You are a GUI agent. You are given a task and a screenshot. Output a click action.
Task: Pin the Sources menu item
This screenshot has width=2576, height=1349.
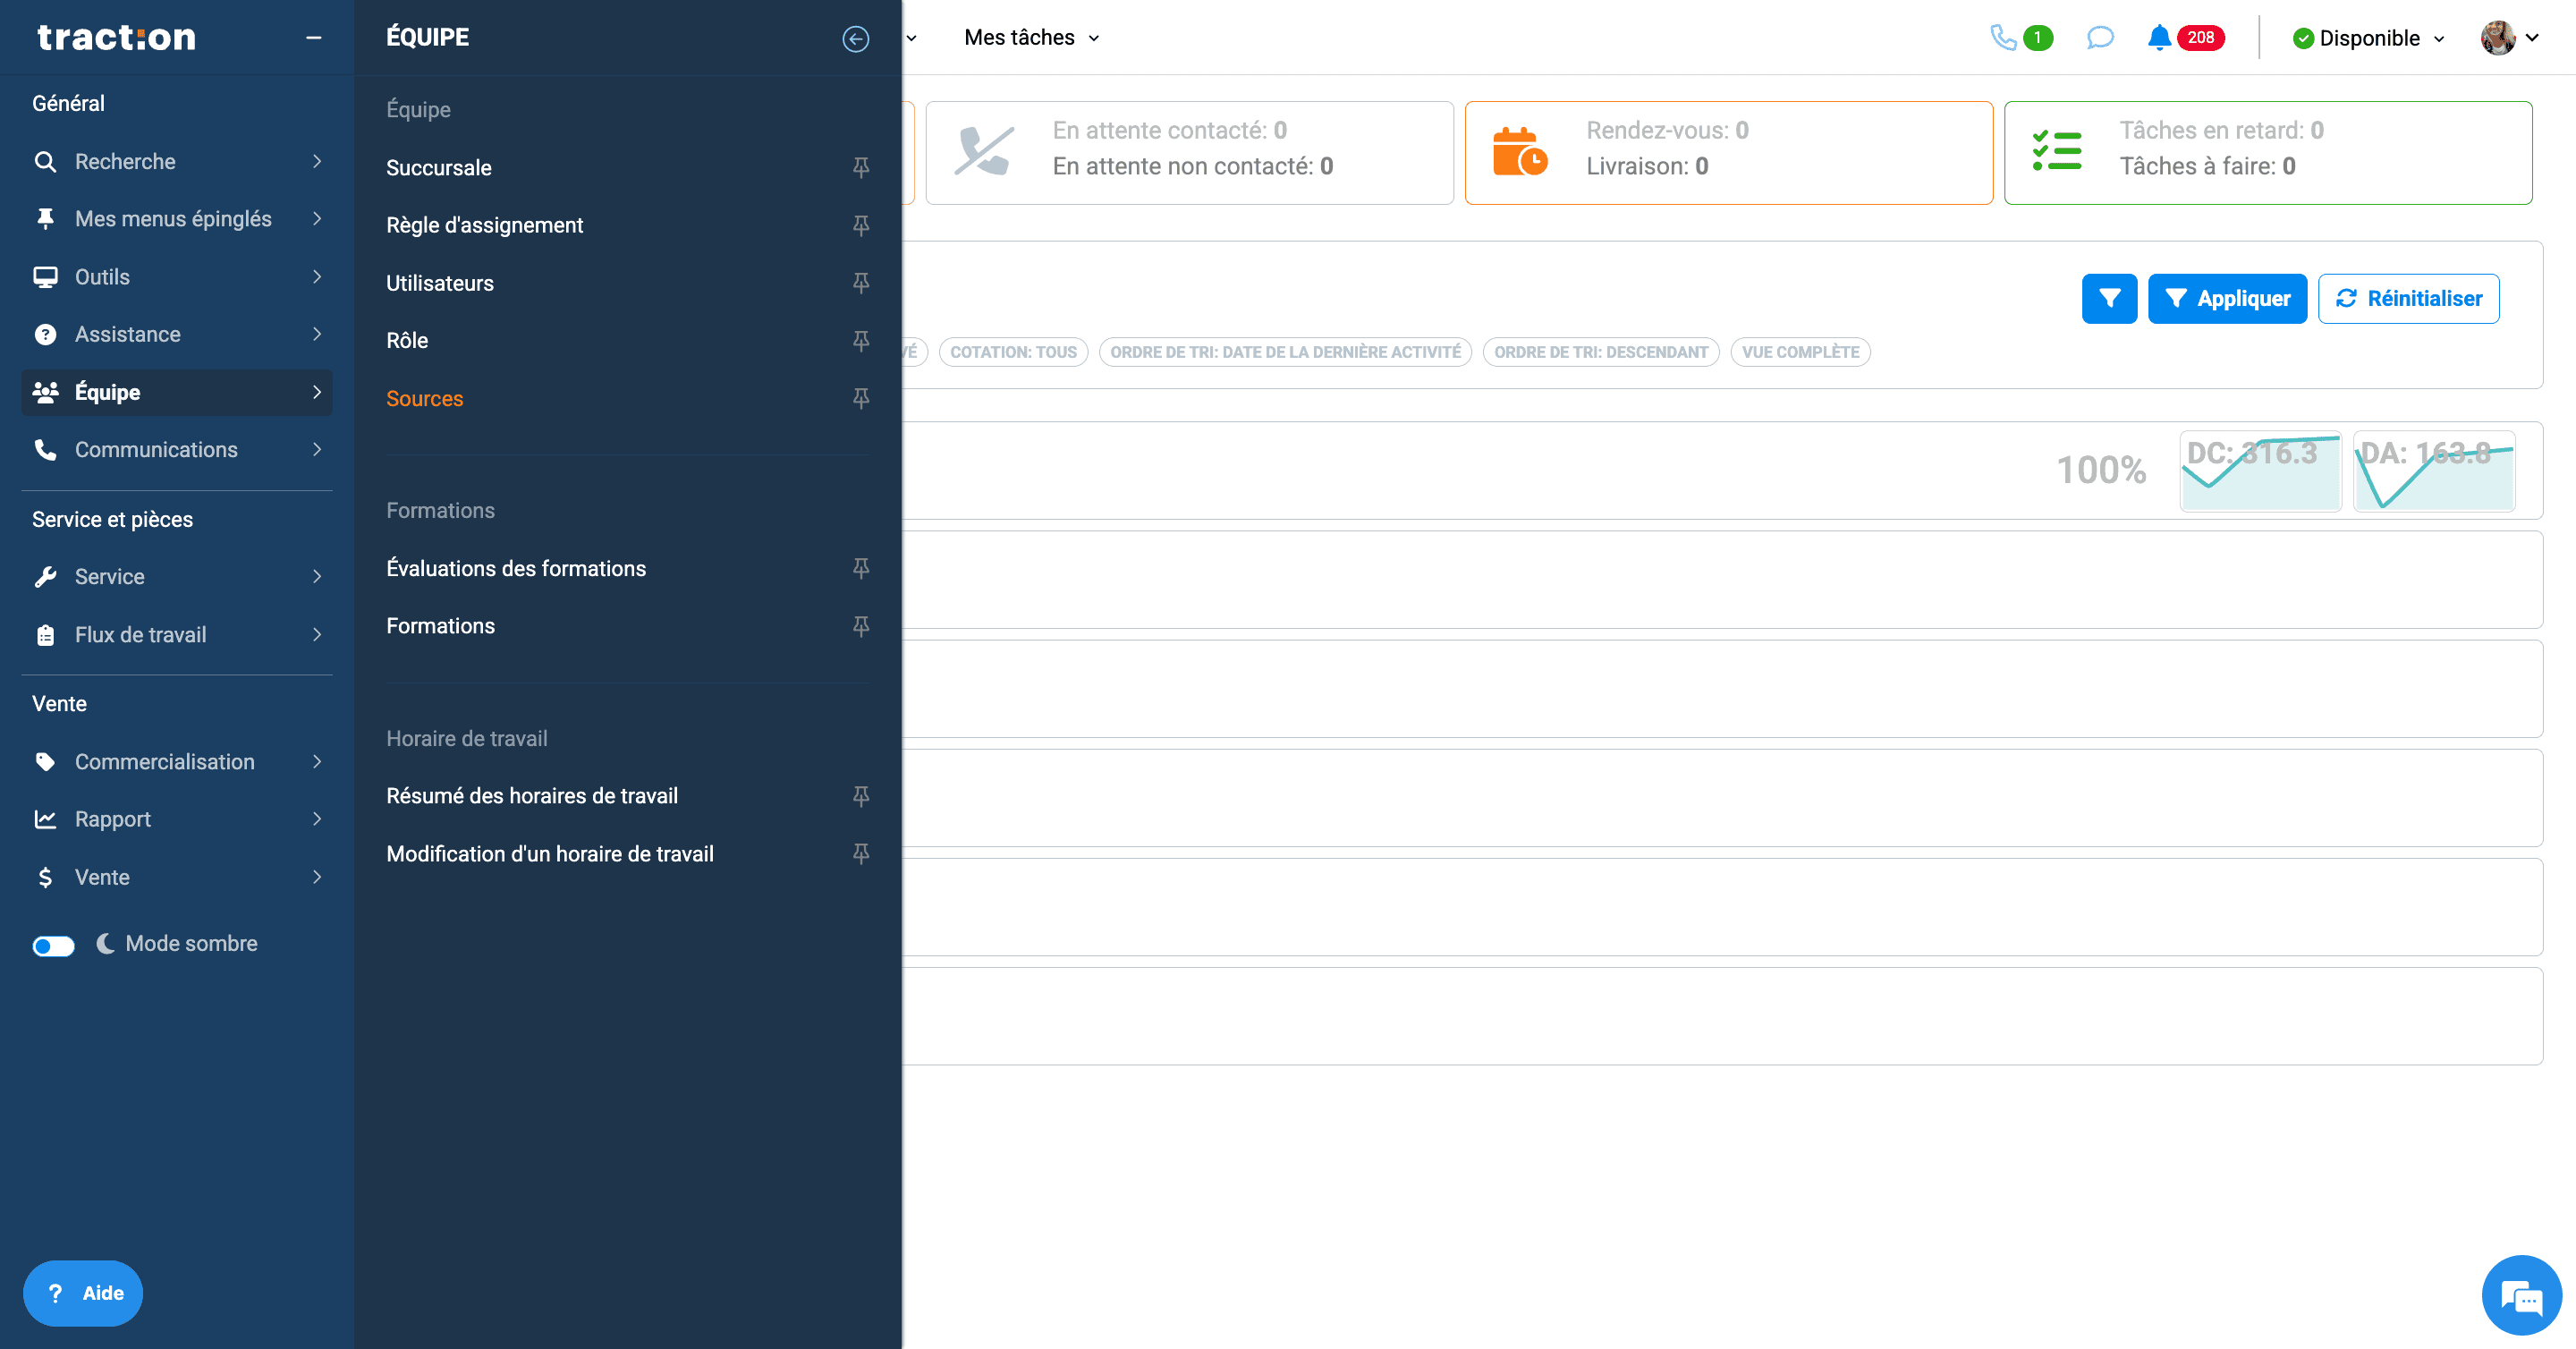click(860, 398)
